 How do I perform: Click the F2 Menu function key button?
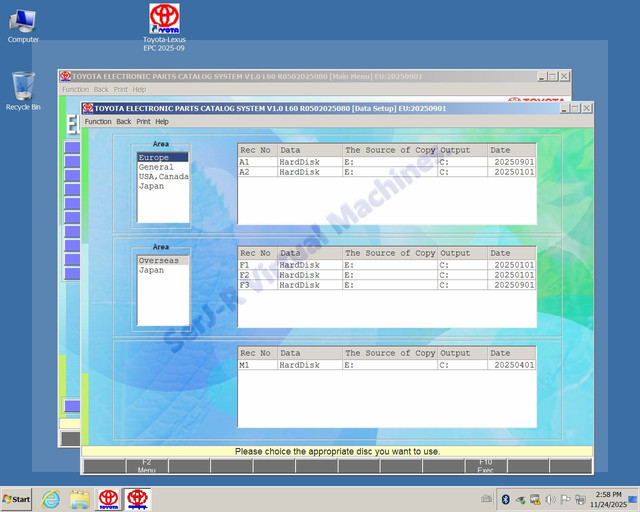tap(147, 465)
